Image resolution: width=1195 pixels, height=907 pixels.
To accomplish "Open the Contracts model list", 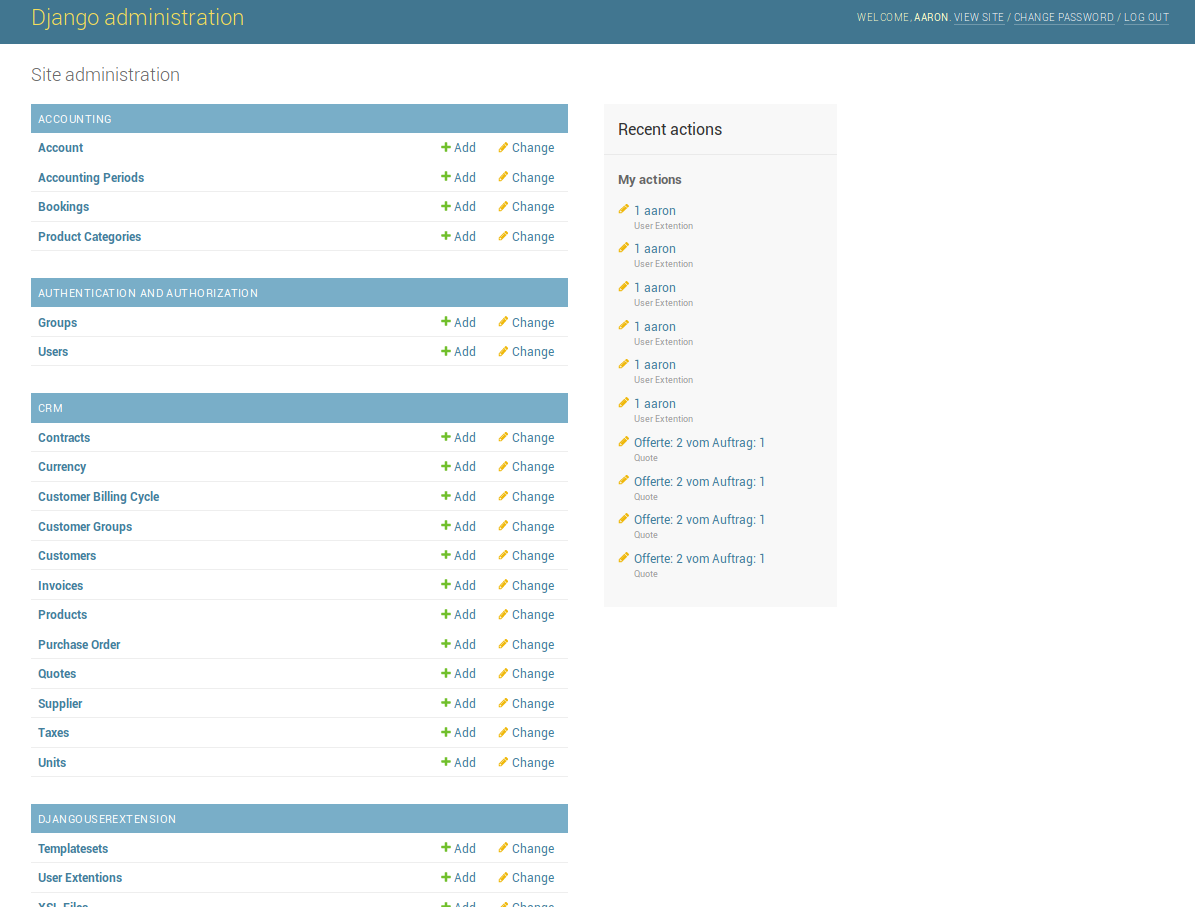I will [x=64, y=437].
